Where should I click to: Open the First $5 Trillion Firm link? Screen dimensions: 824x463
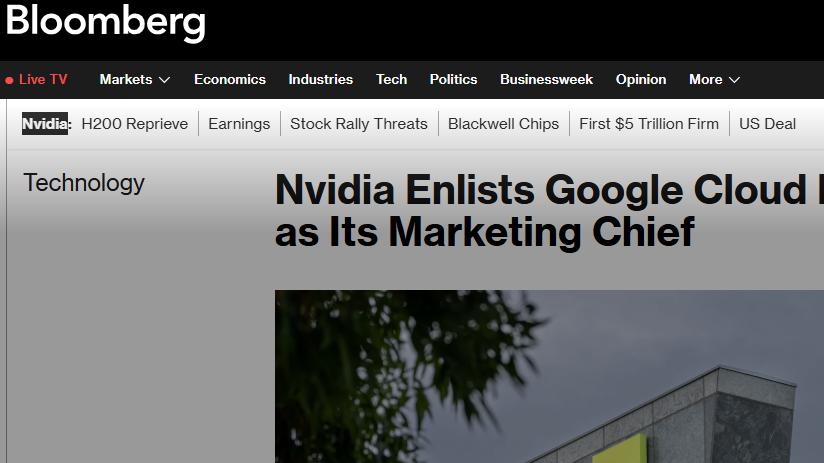point(649,124)
